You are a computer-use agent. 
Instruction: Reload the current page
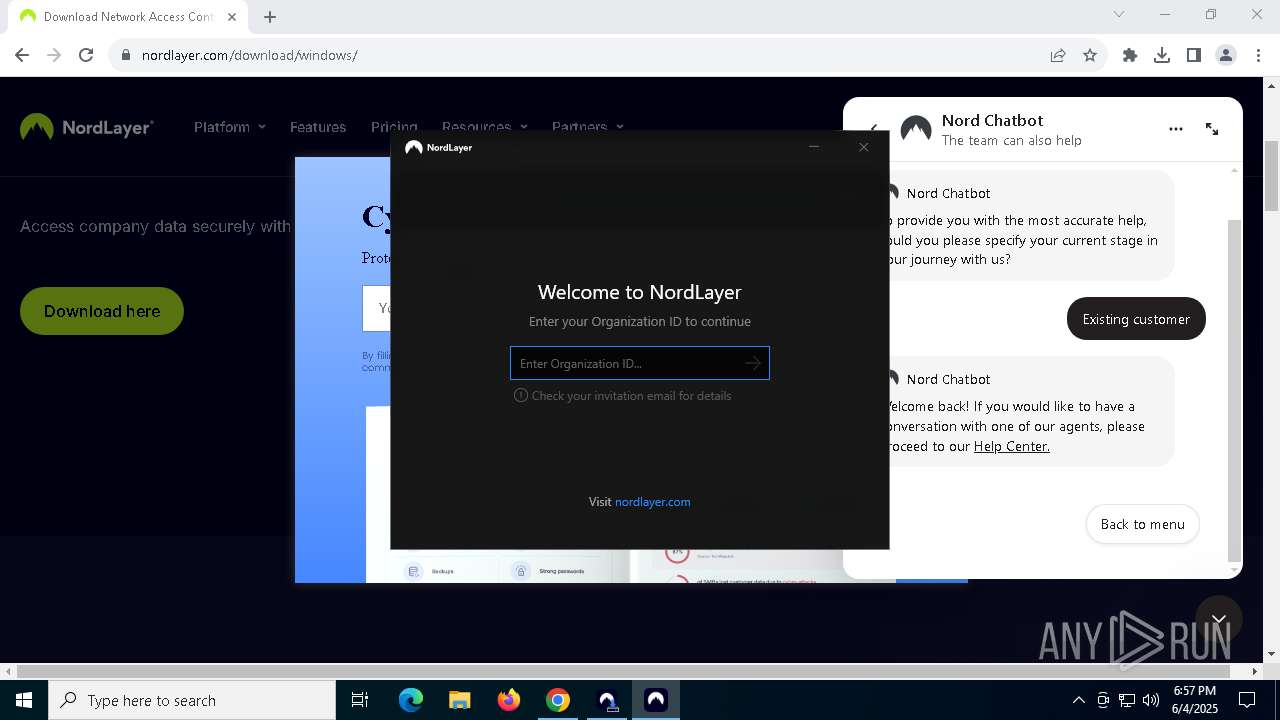(86, 55)
